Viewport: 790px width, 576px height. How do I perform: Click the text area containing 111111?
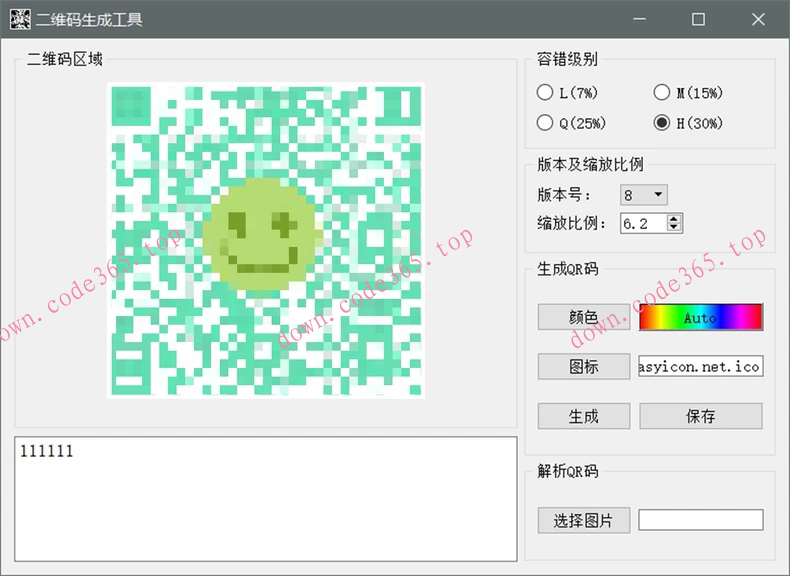click(x=266, y=499)
